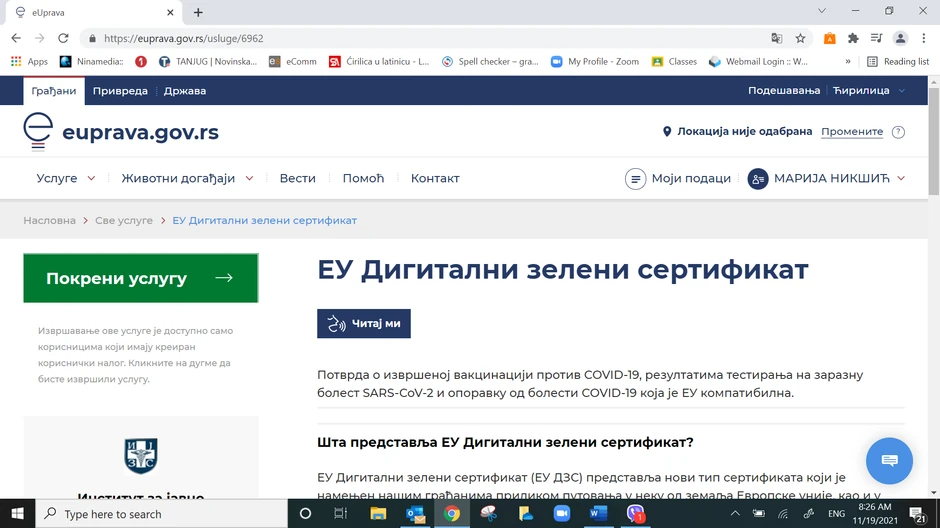The width and height of the screenshot is (940, 528).
Task: Open Word from taskbar
Action: click(598, 514)
